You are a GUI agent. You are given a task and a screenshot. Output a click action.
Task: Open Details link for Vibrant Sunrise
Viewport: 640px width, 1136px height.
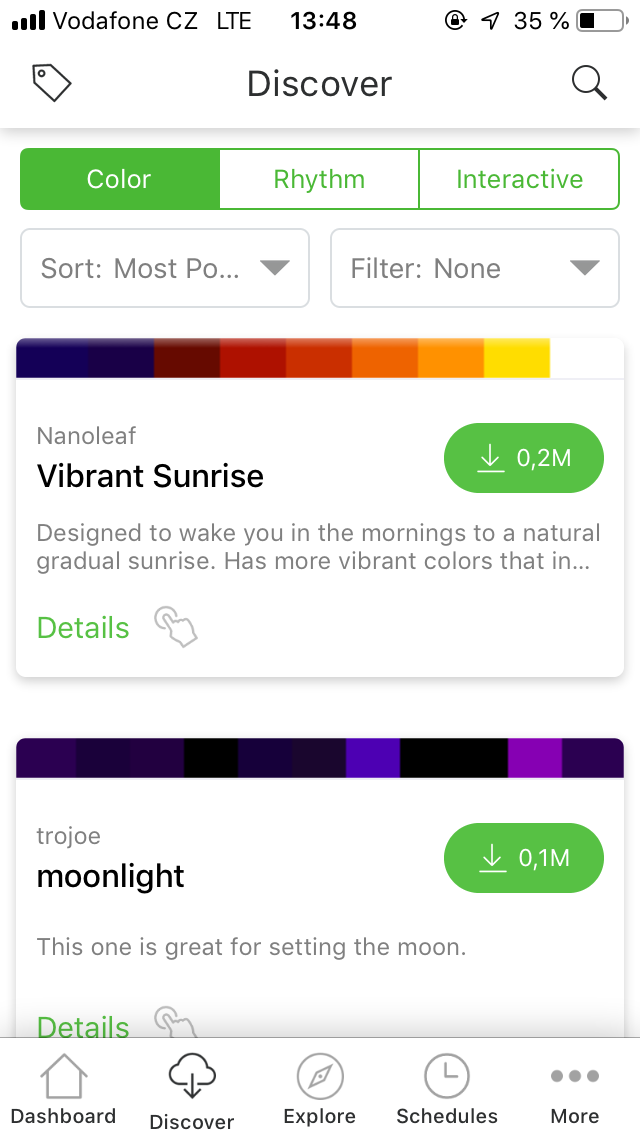pos(83,628)
